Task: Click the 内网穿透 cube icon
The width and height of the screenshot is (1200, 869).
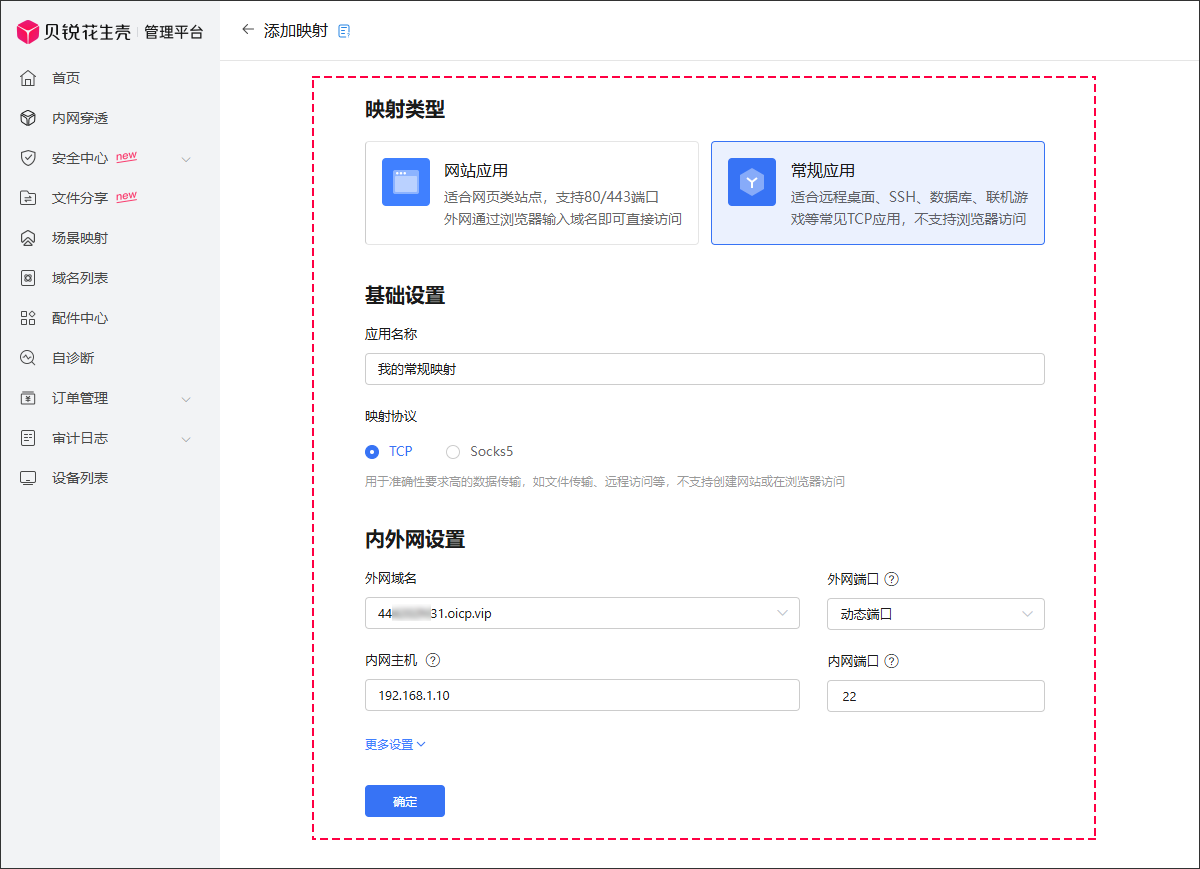Action: [x=28, y=118]
